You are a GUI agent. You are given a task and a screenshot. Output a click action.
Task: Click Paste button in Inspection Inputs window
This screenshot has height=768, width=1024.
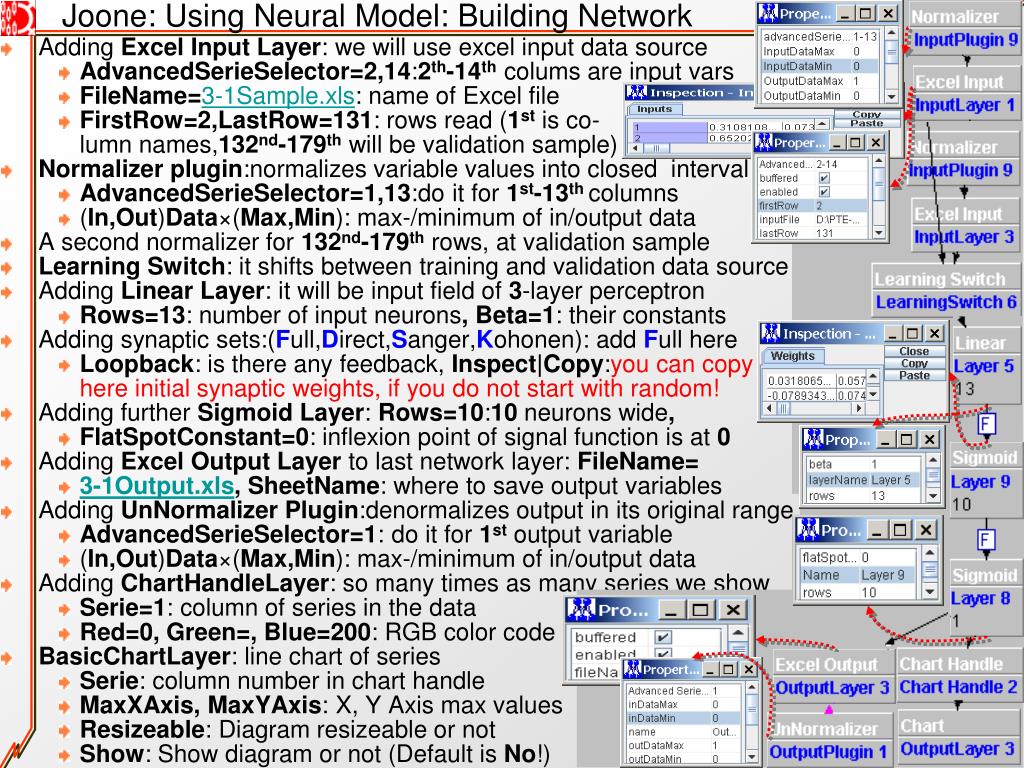[x=867, y=123]
